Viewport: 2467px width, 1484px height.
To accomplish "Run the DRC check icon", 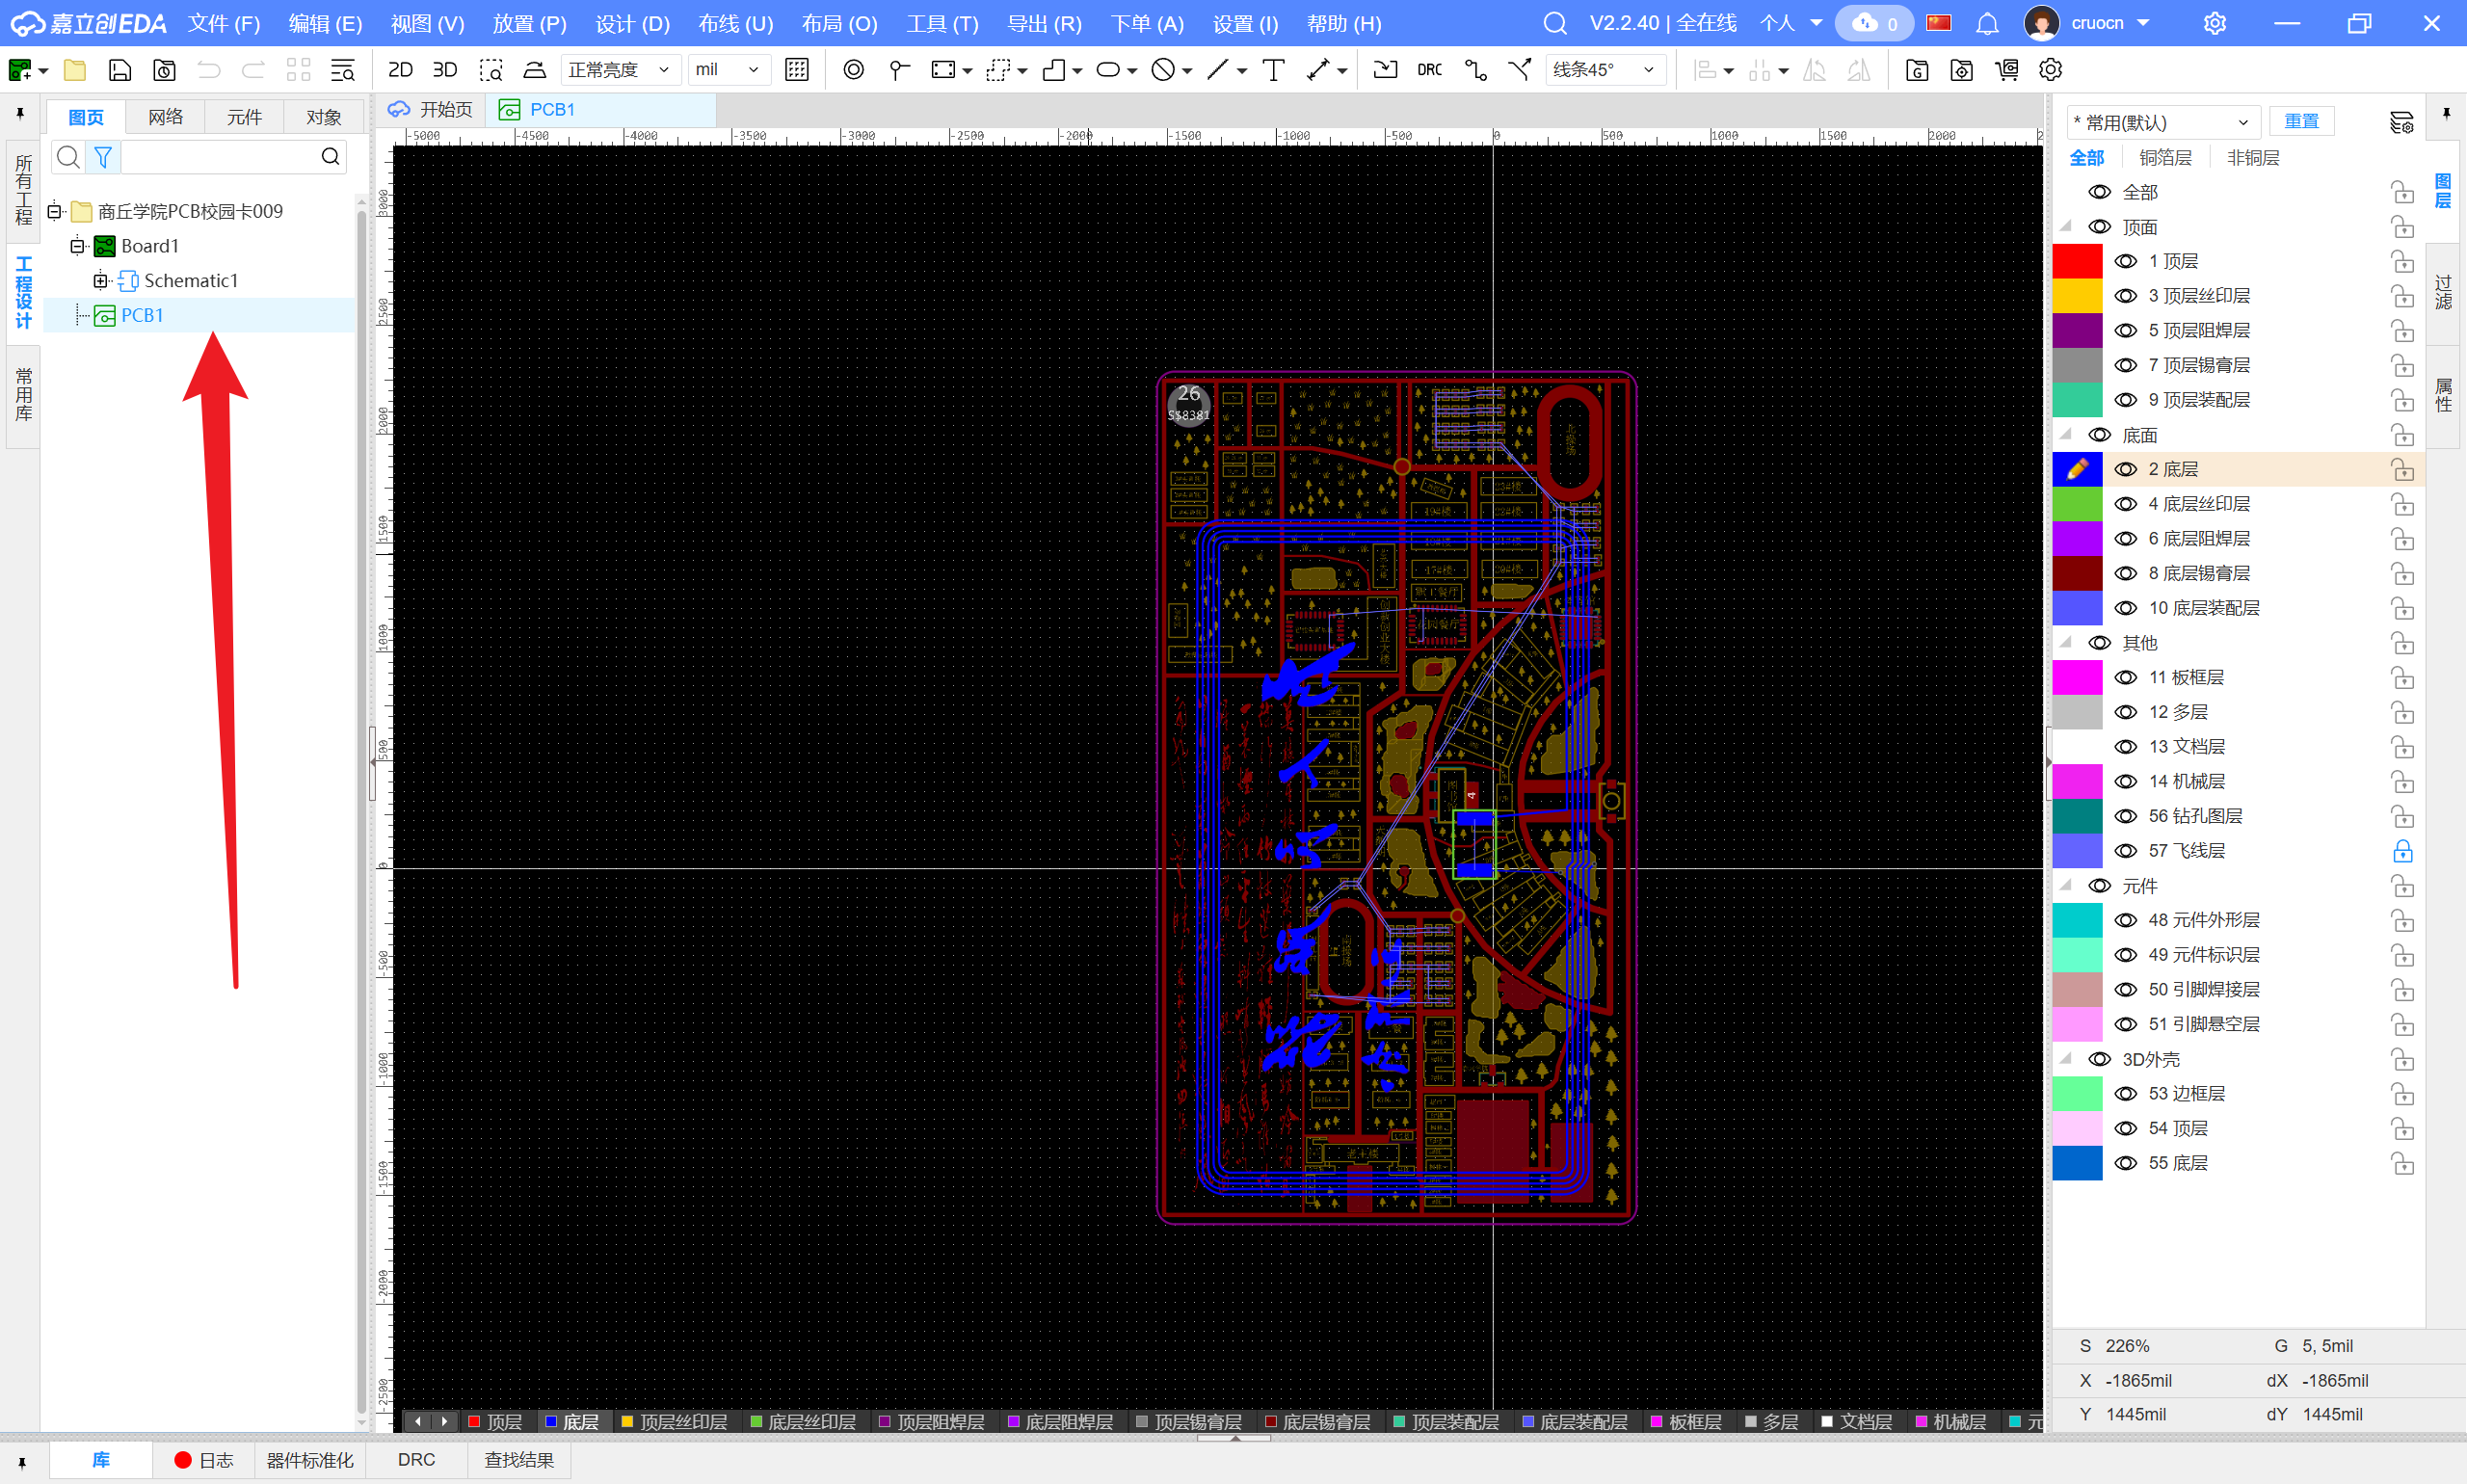I will 1429,70.
